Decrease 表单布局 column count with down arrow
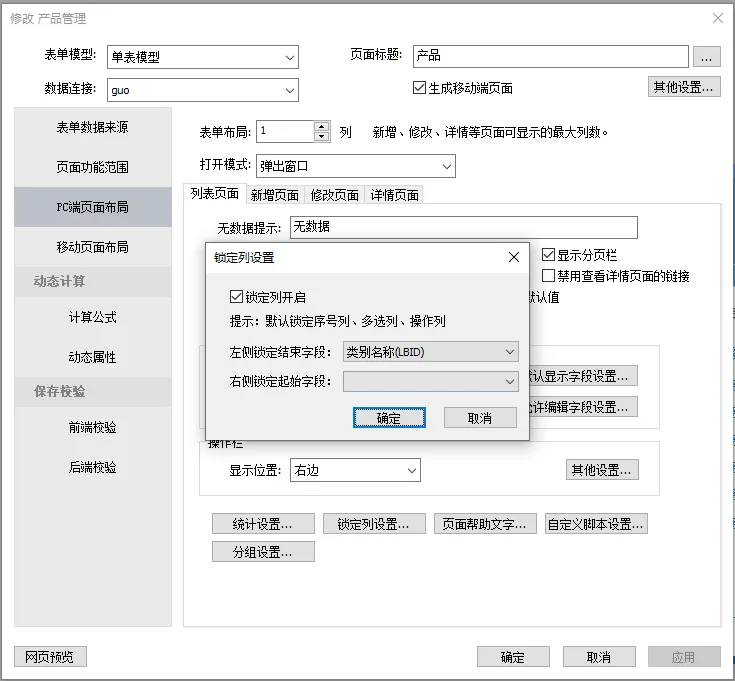735x681 pixels. point(322,136)
